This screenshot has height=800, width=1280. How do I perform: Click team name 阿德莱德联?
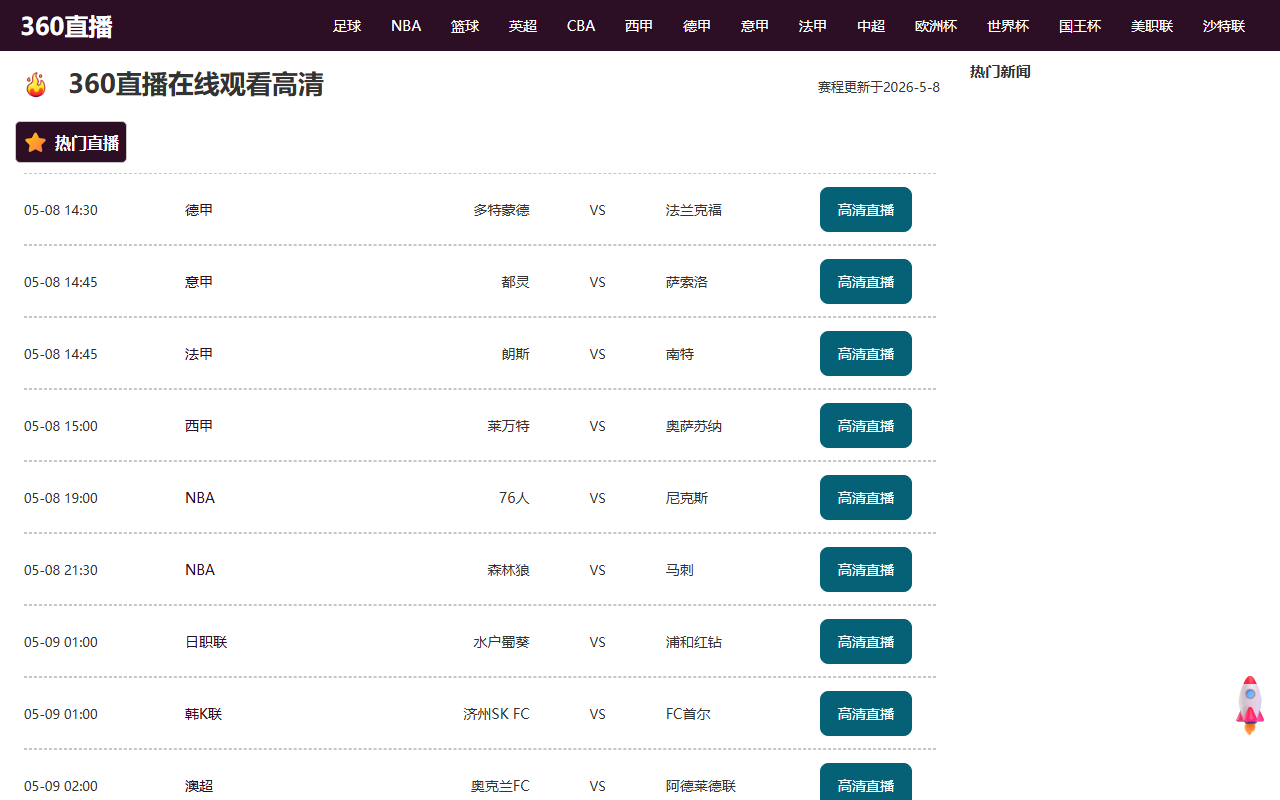(x=701, y=786)
